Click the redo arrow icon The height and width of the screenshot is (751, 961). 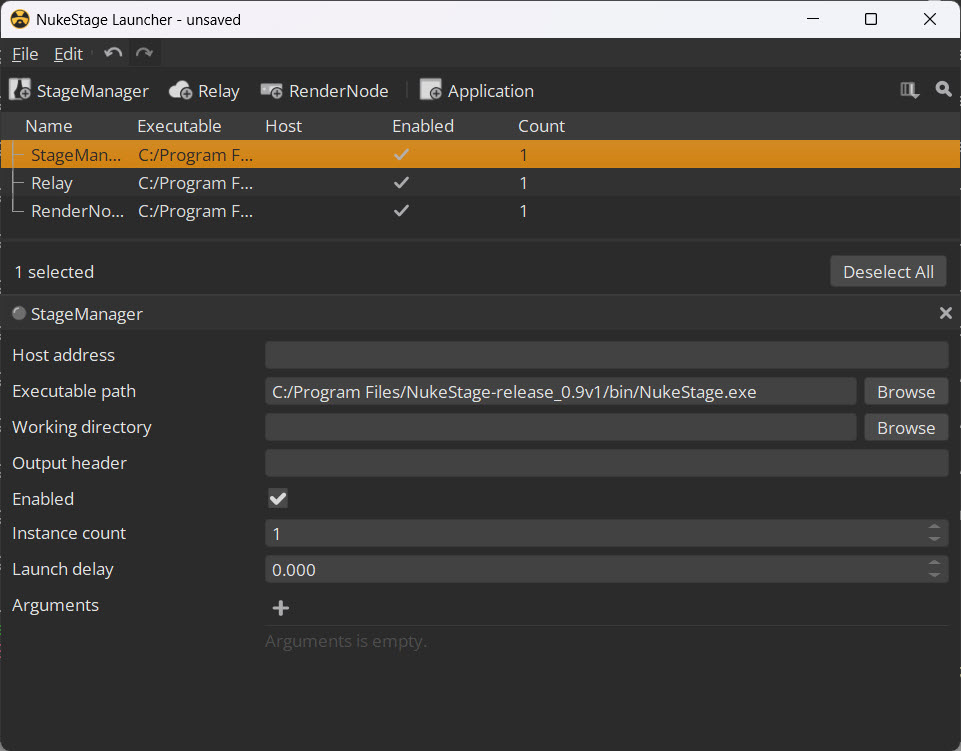click(145, 54)
